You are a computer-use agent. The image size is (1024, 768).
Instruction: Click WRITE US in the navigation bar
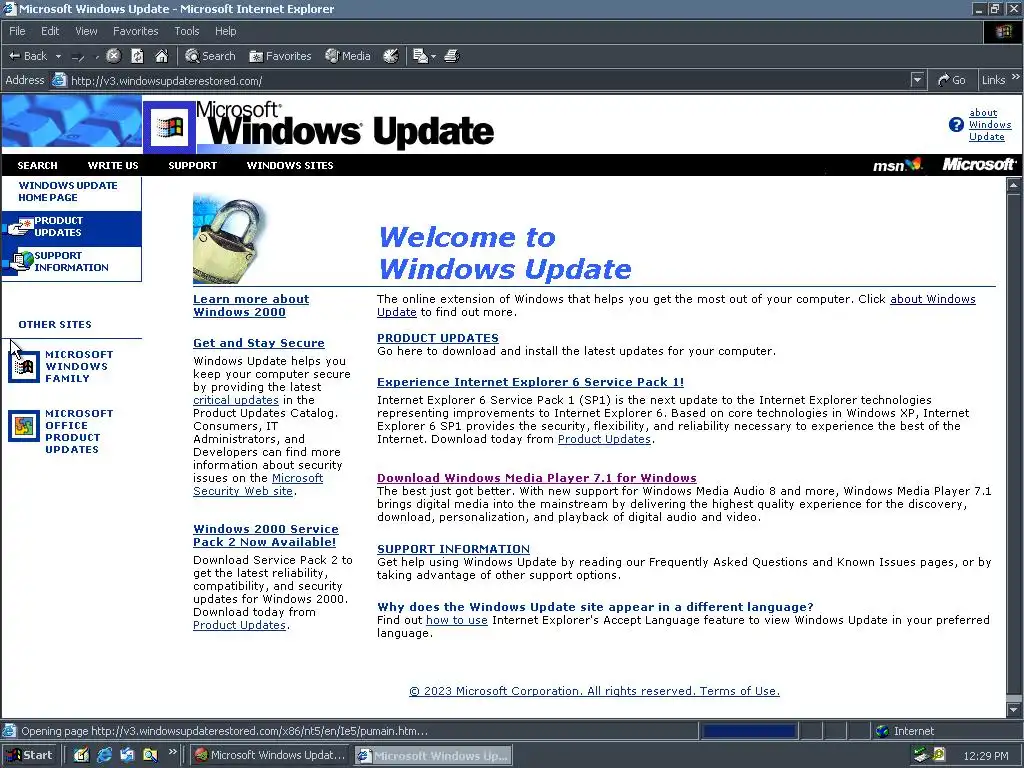tap(113, 165)
